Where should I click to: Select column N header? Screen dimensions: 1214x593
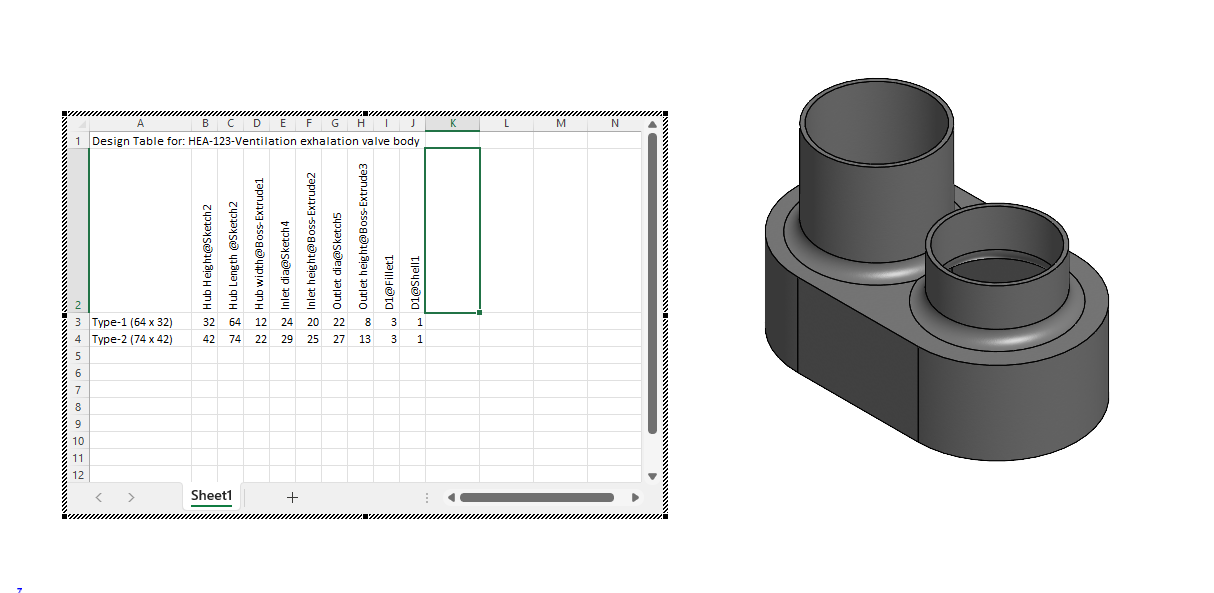pos(614,124)
